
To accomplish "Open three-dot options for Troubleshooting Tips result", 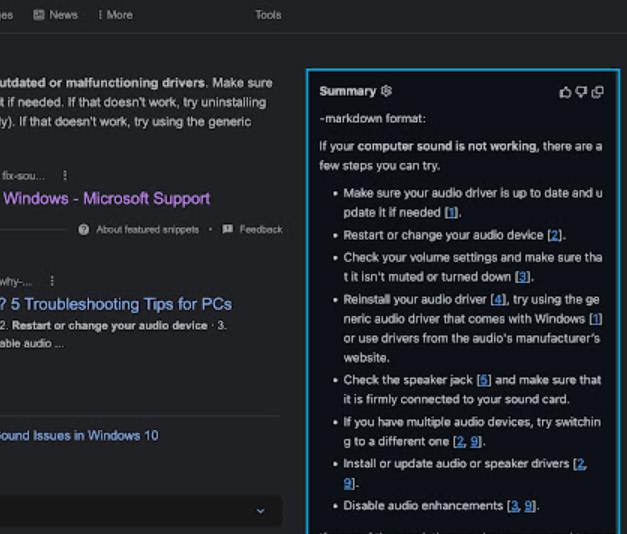I will pyautogui.click(x=52, y=281).
